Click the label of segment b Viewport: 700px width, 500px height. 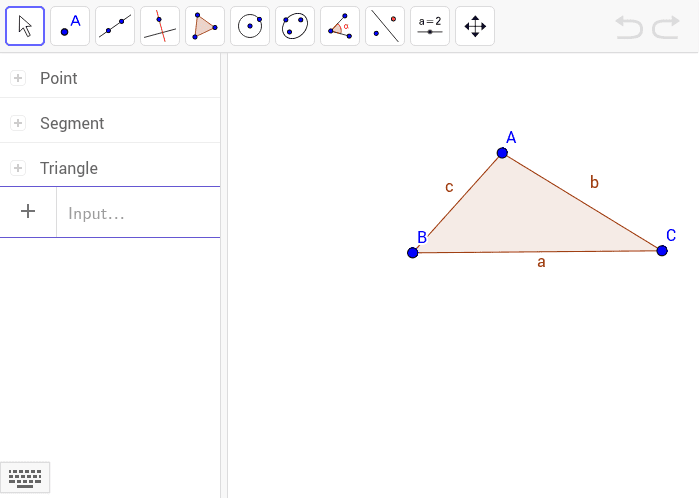point(594,182)
